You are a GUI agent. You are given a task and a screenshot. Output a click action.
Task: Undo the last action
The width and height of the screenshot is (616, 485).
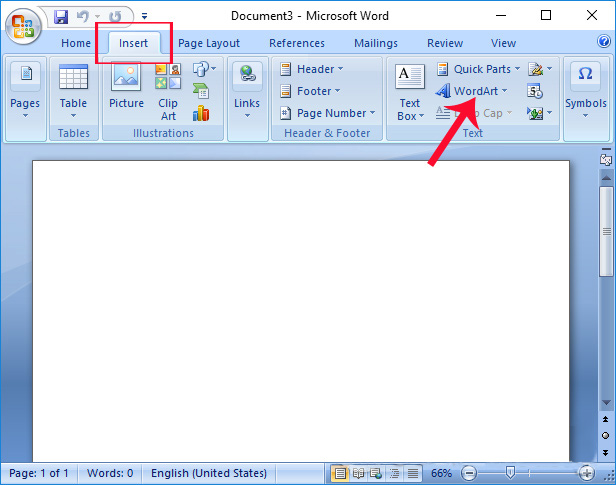(x=82, y=16)
